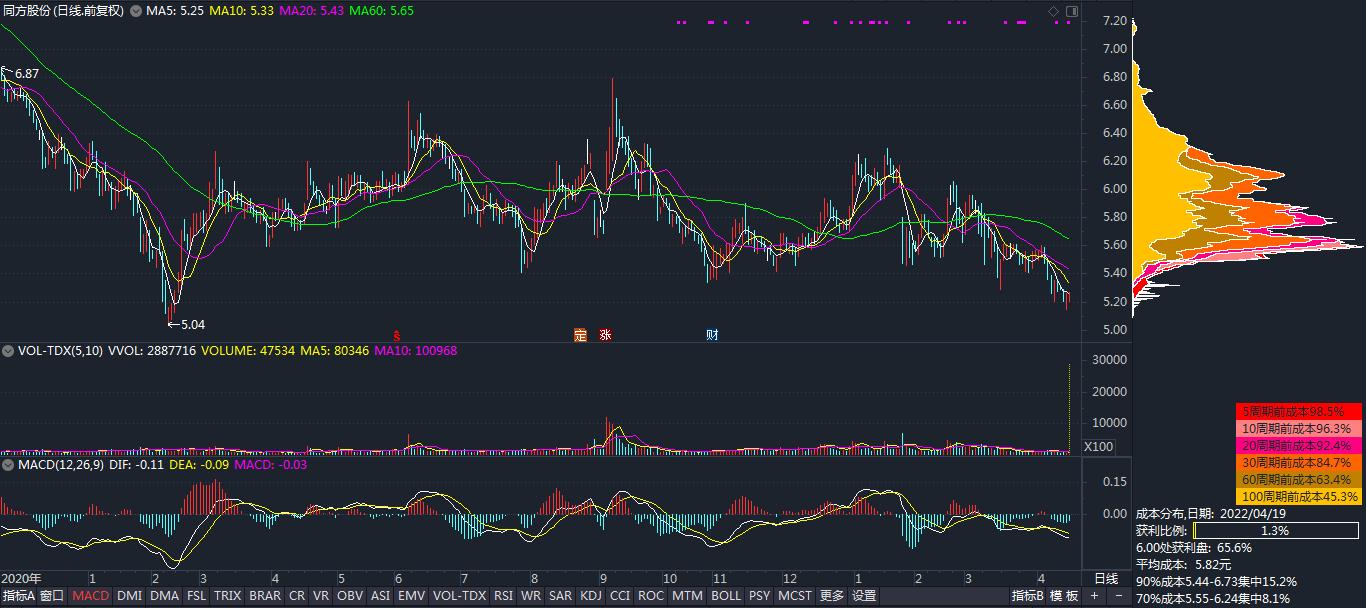Open the 模板 template button
This screenshot has height=608, width=1366.
[x=1064, y=596]
